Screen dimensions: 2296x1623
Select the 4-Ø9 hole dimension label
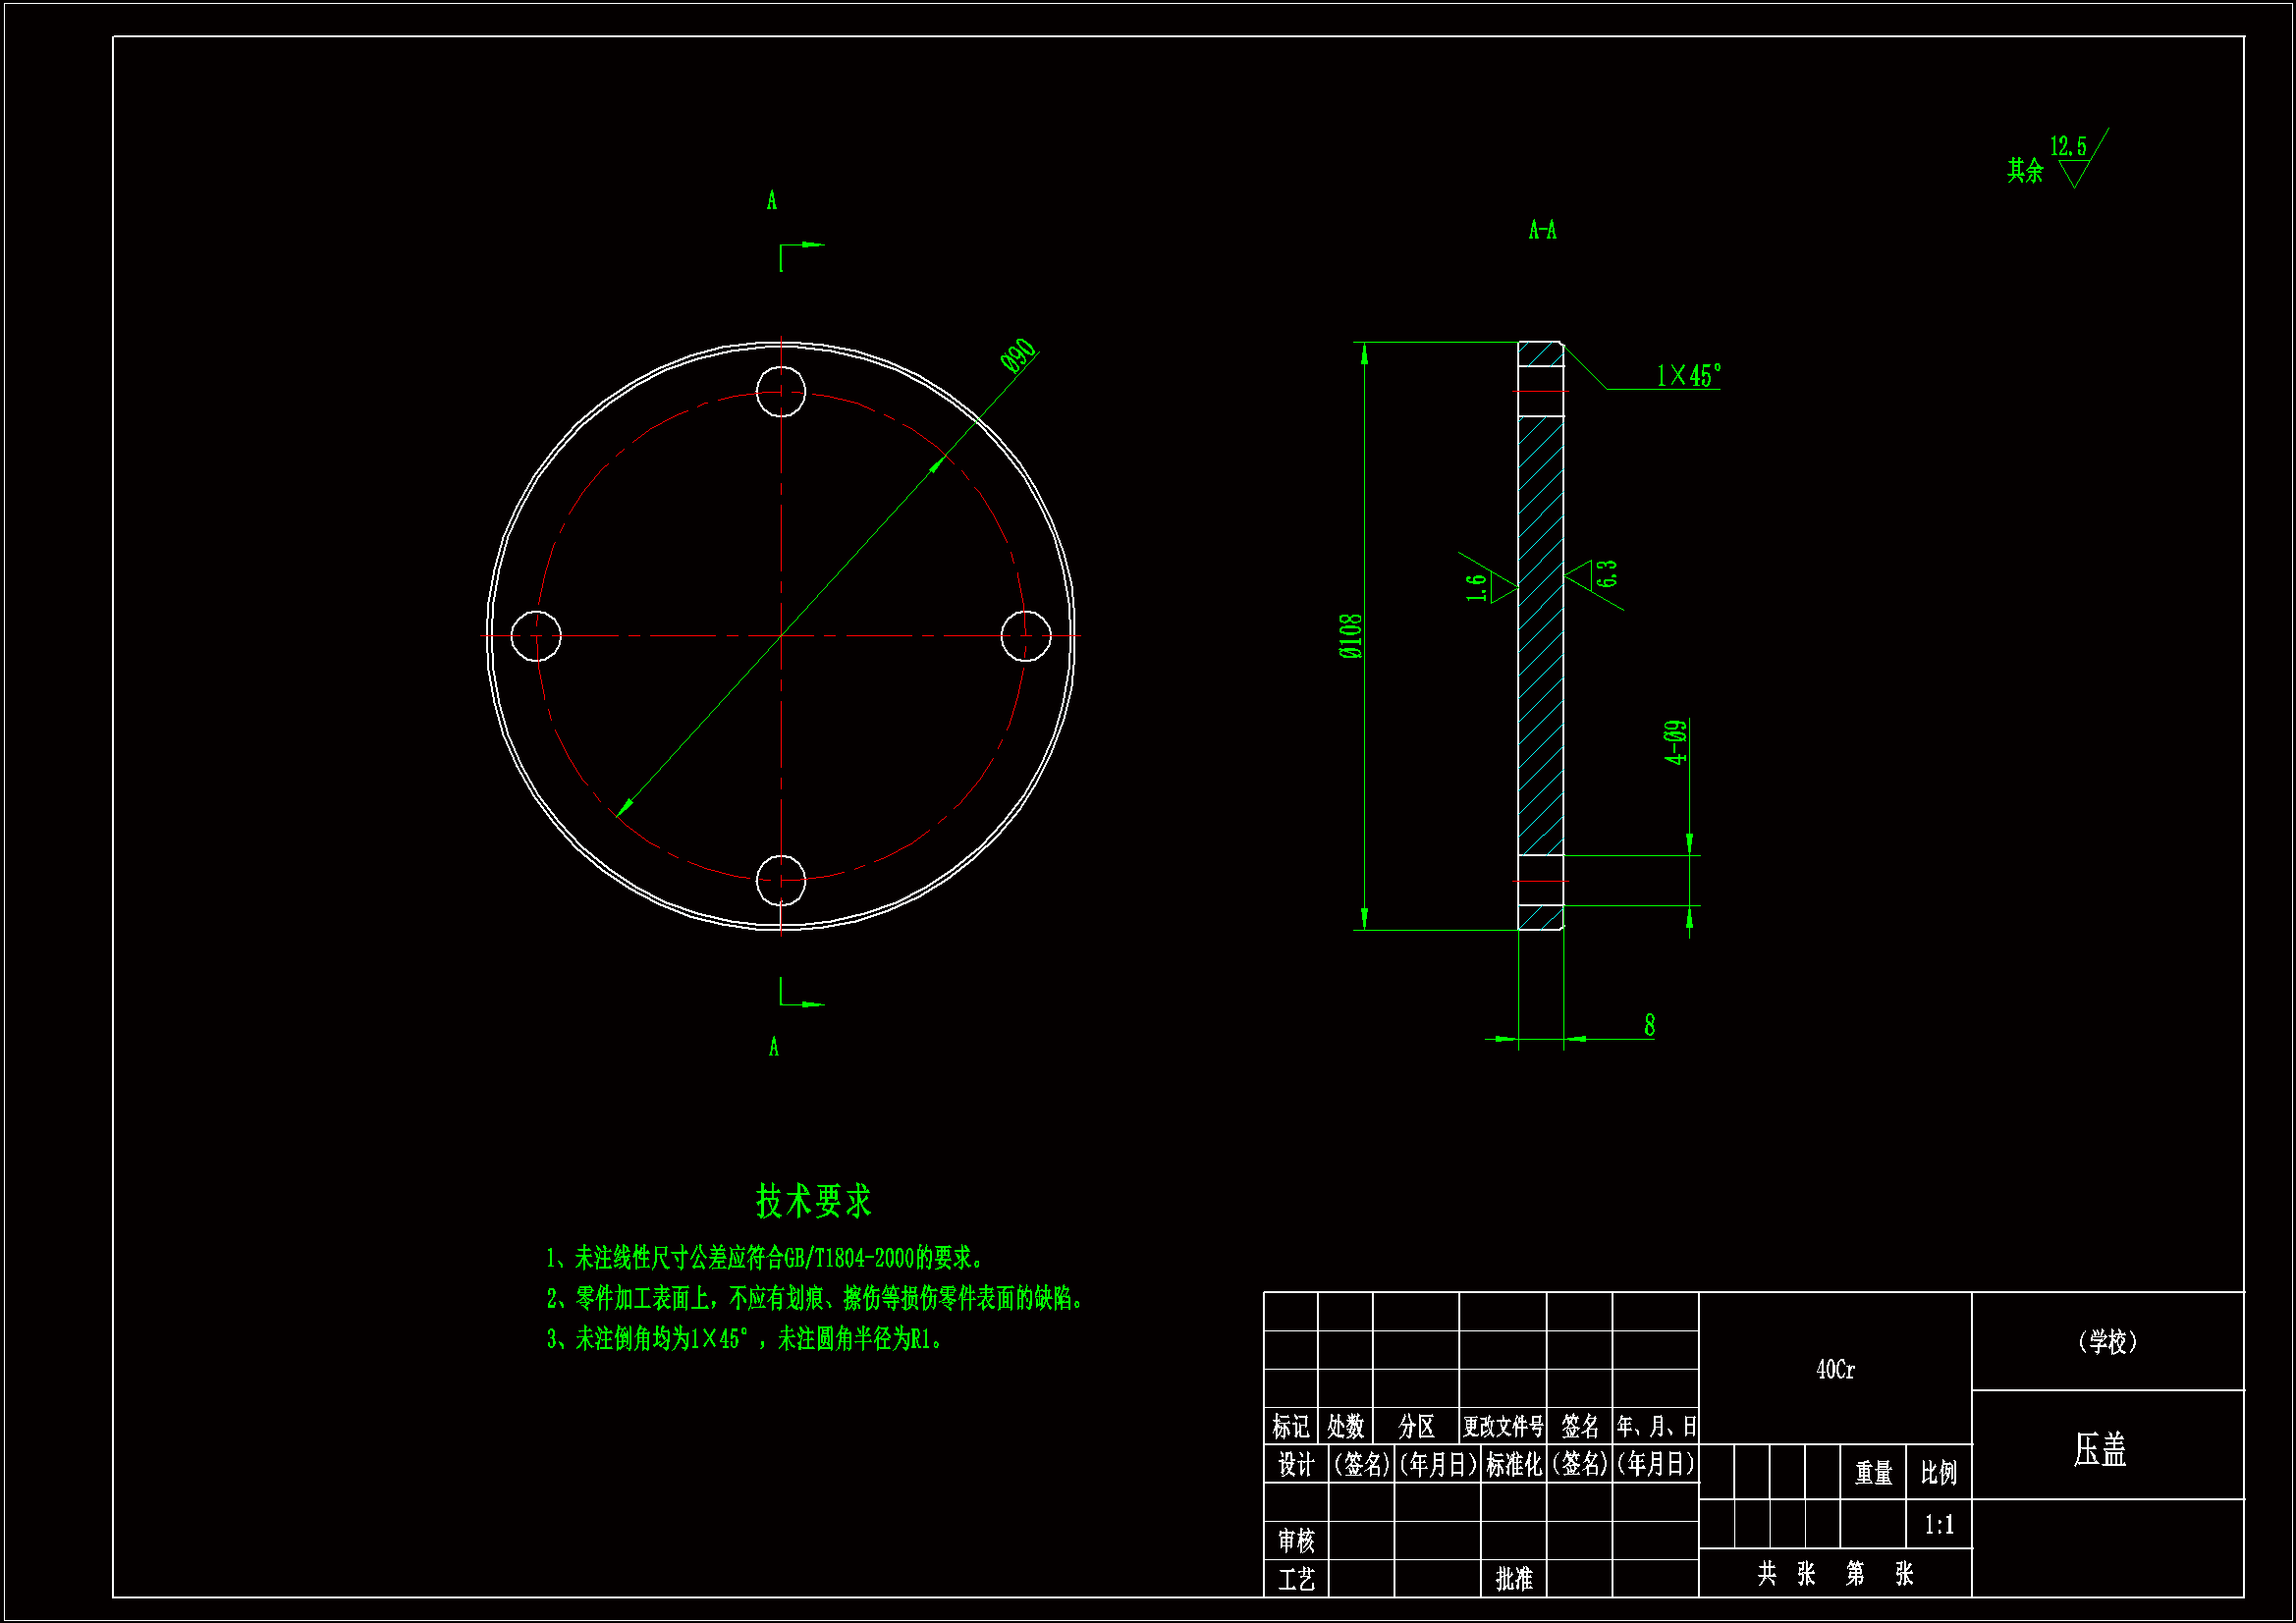[1676, 742]
